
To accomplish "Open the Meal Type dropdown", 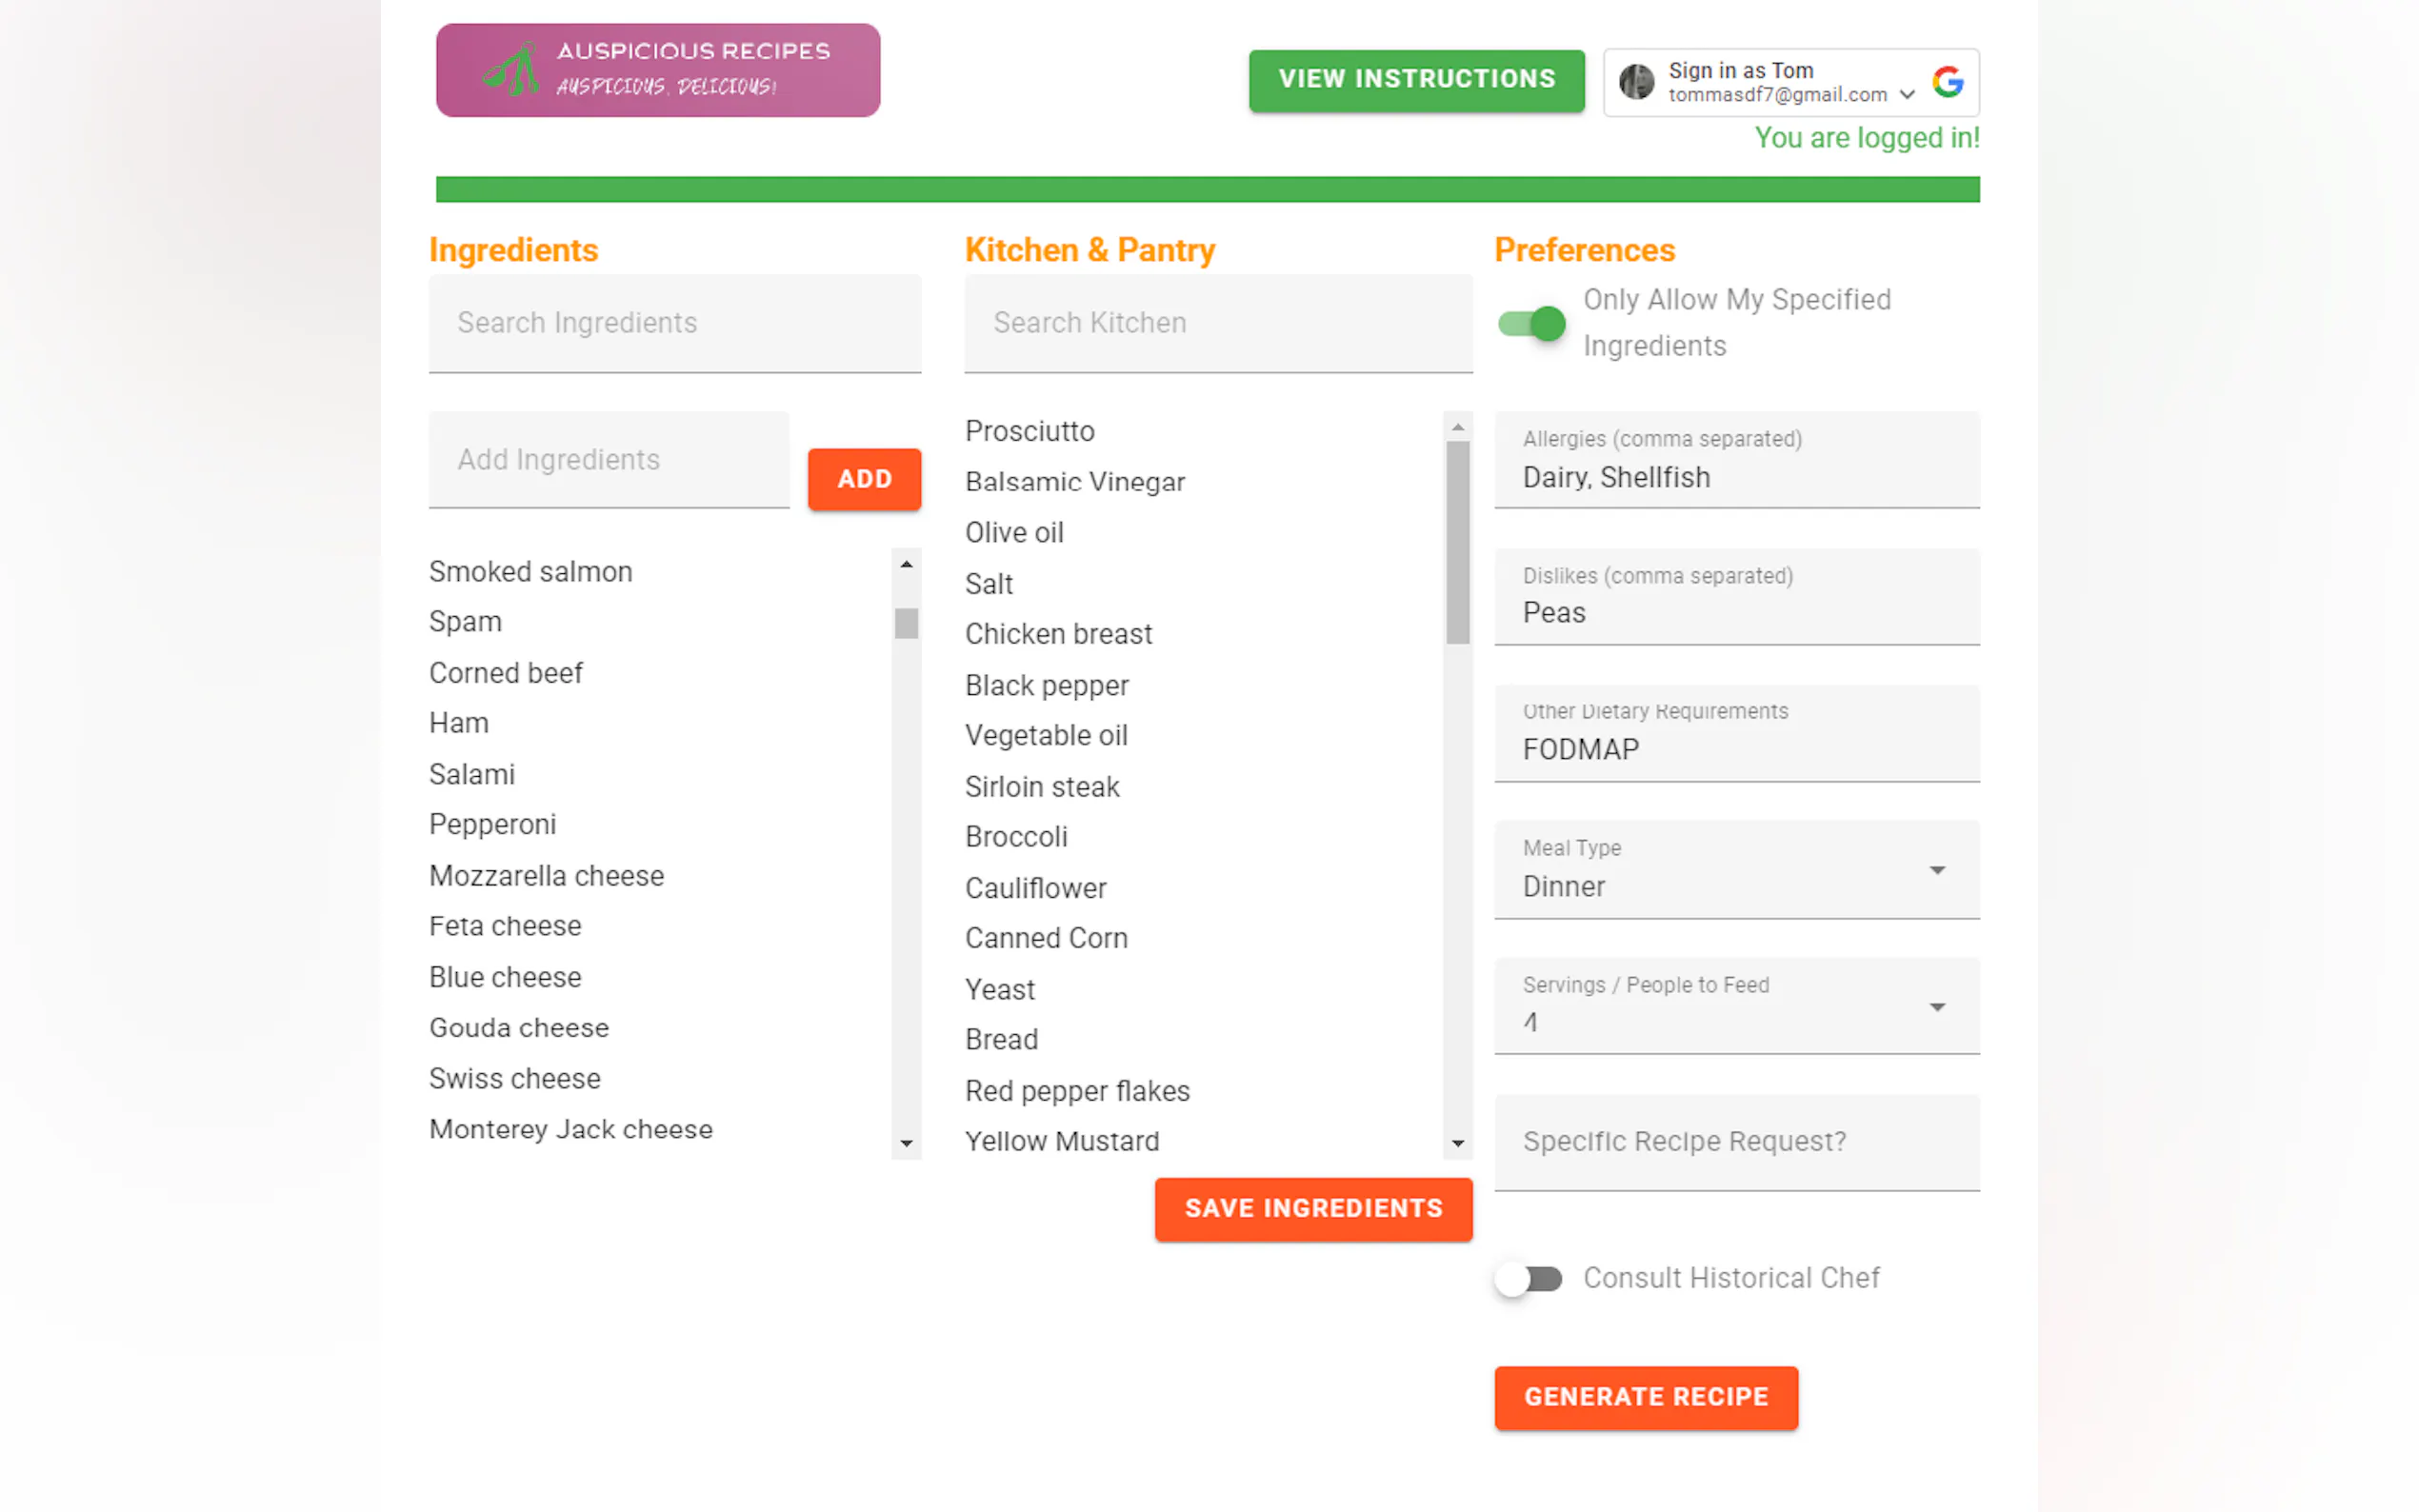I will 1735,870.
